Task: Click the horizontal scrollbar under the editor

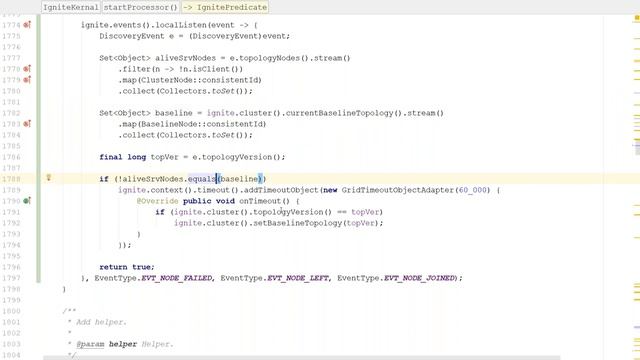Action: (x=302, y=358)
